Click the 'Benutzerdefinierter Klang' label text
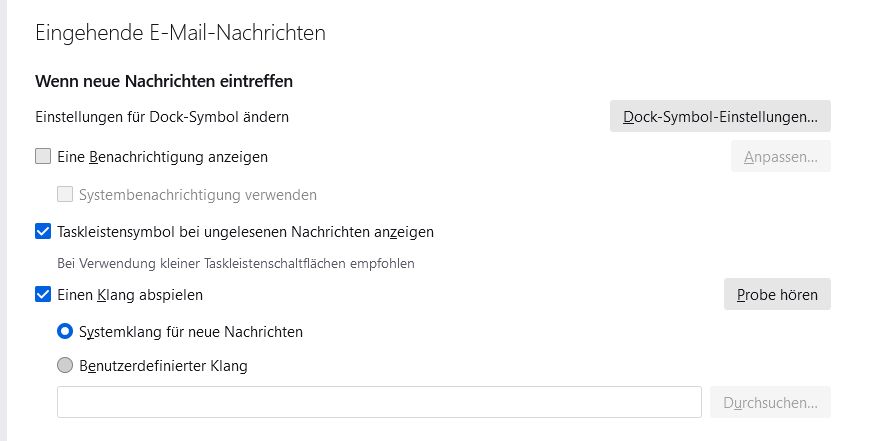 pos(163,366)
